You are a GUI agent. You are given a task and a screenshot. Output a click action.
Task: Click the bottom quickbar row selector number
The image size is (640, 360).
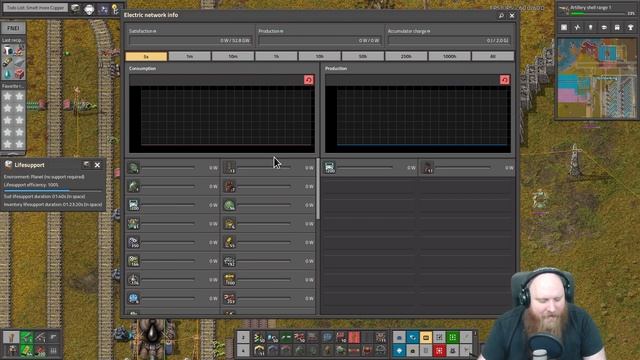pos(243,350)
